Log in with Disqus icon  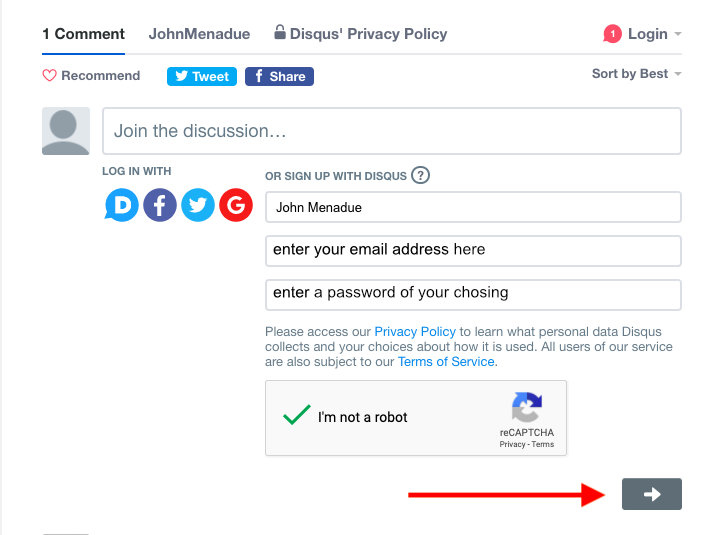(122, 206)
